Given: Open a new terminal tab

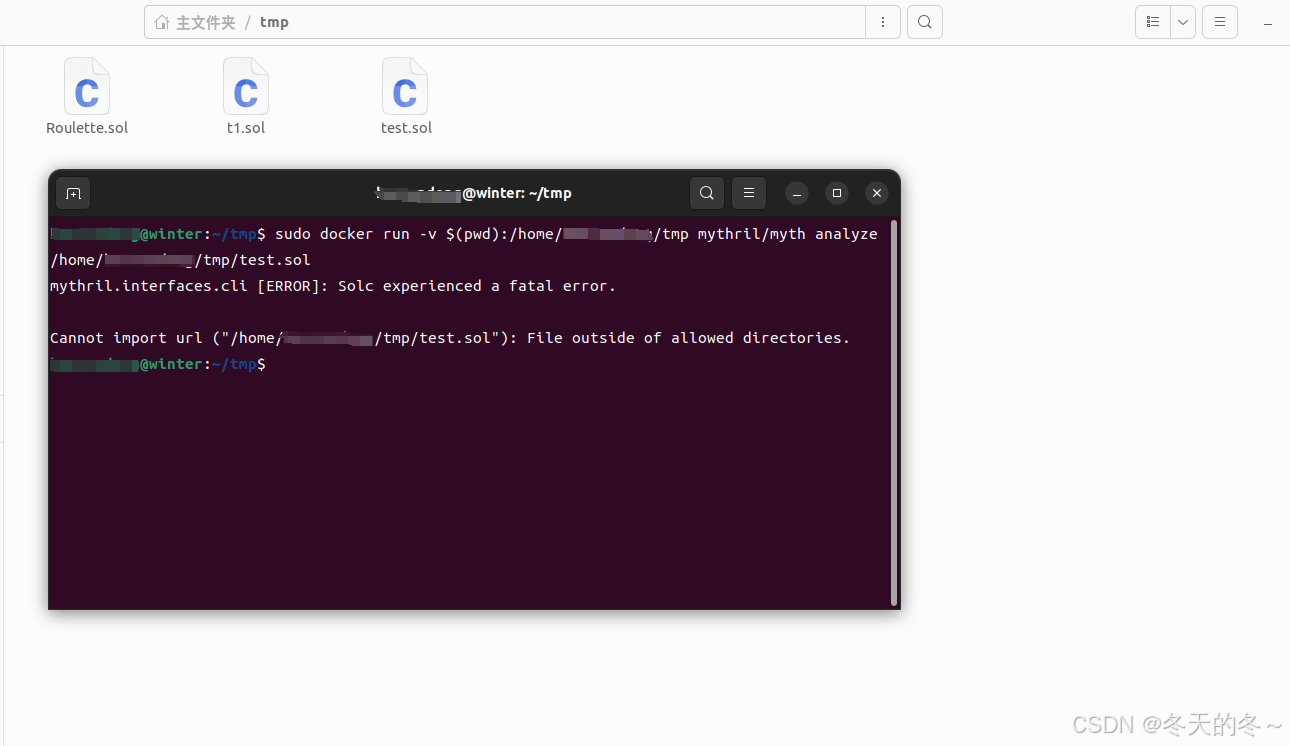Looking at the screenshot, I should click(73, 193).
